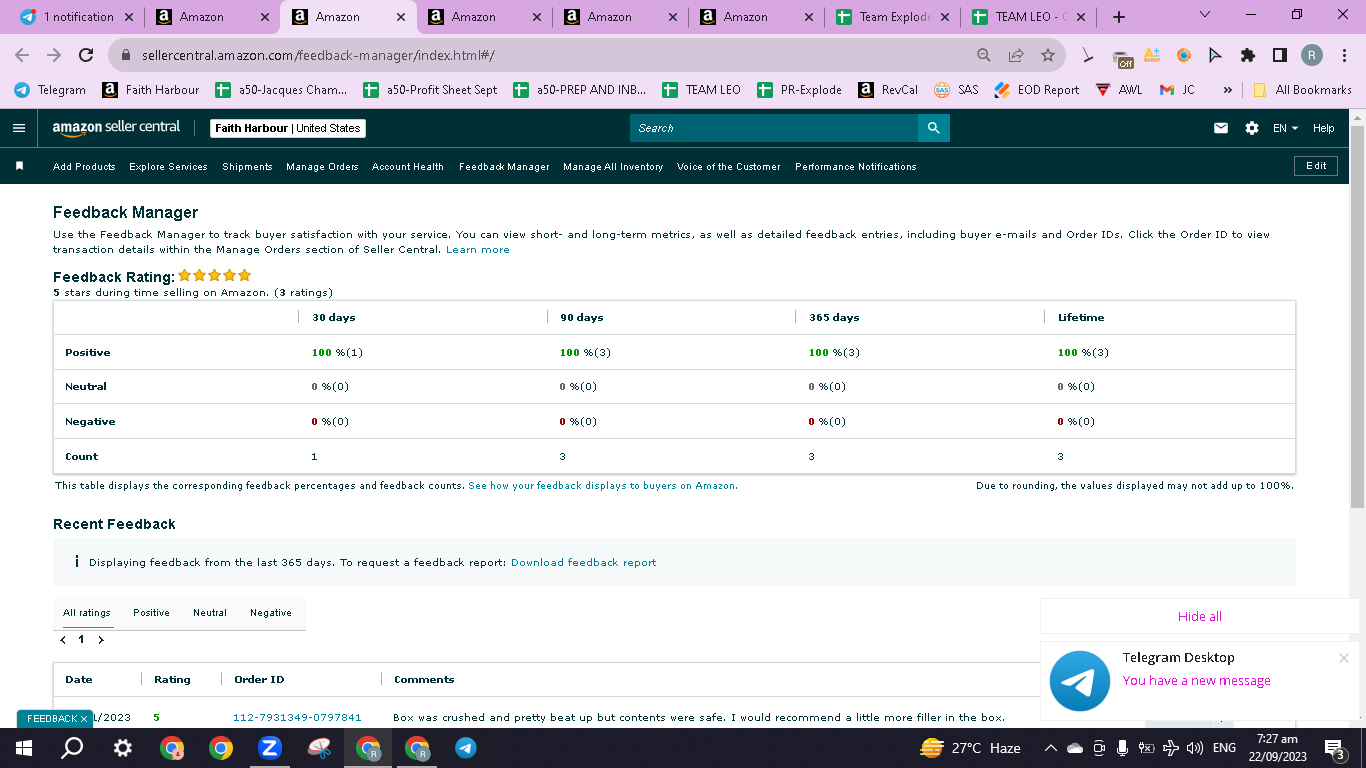Open a new browser tab
The height and width of the screenshot is (768, 1366).
click(x=1119, y=17)
